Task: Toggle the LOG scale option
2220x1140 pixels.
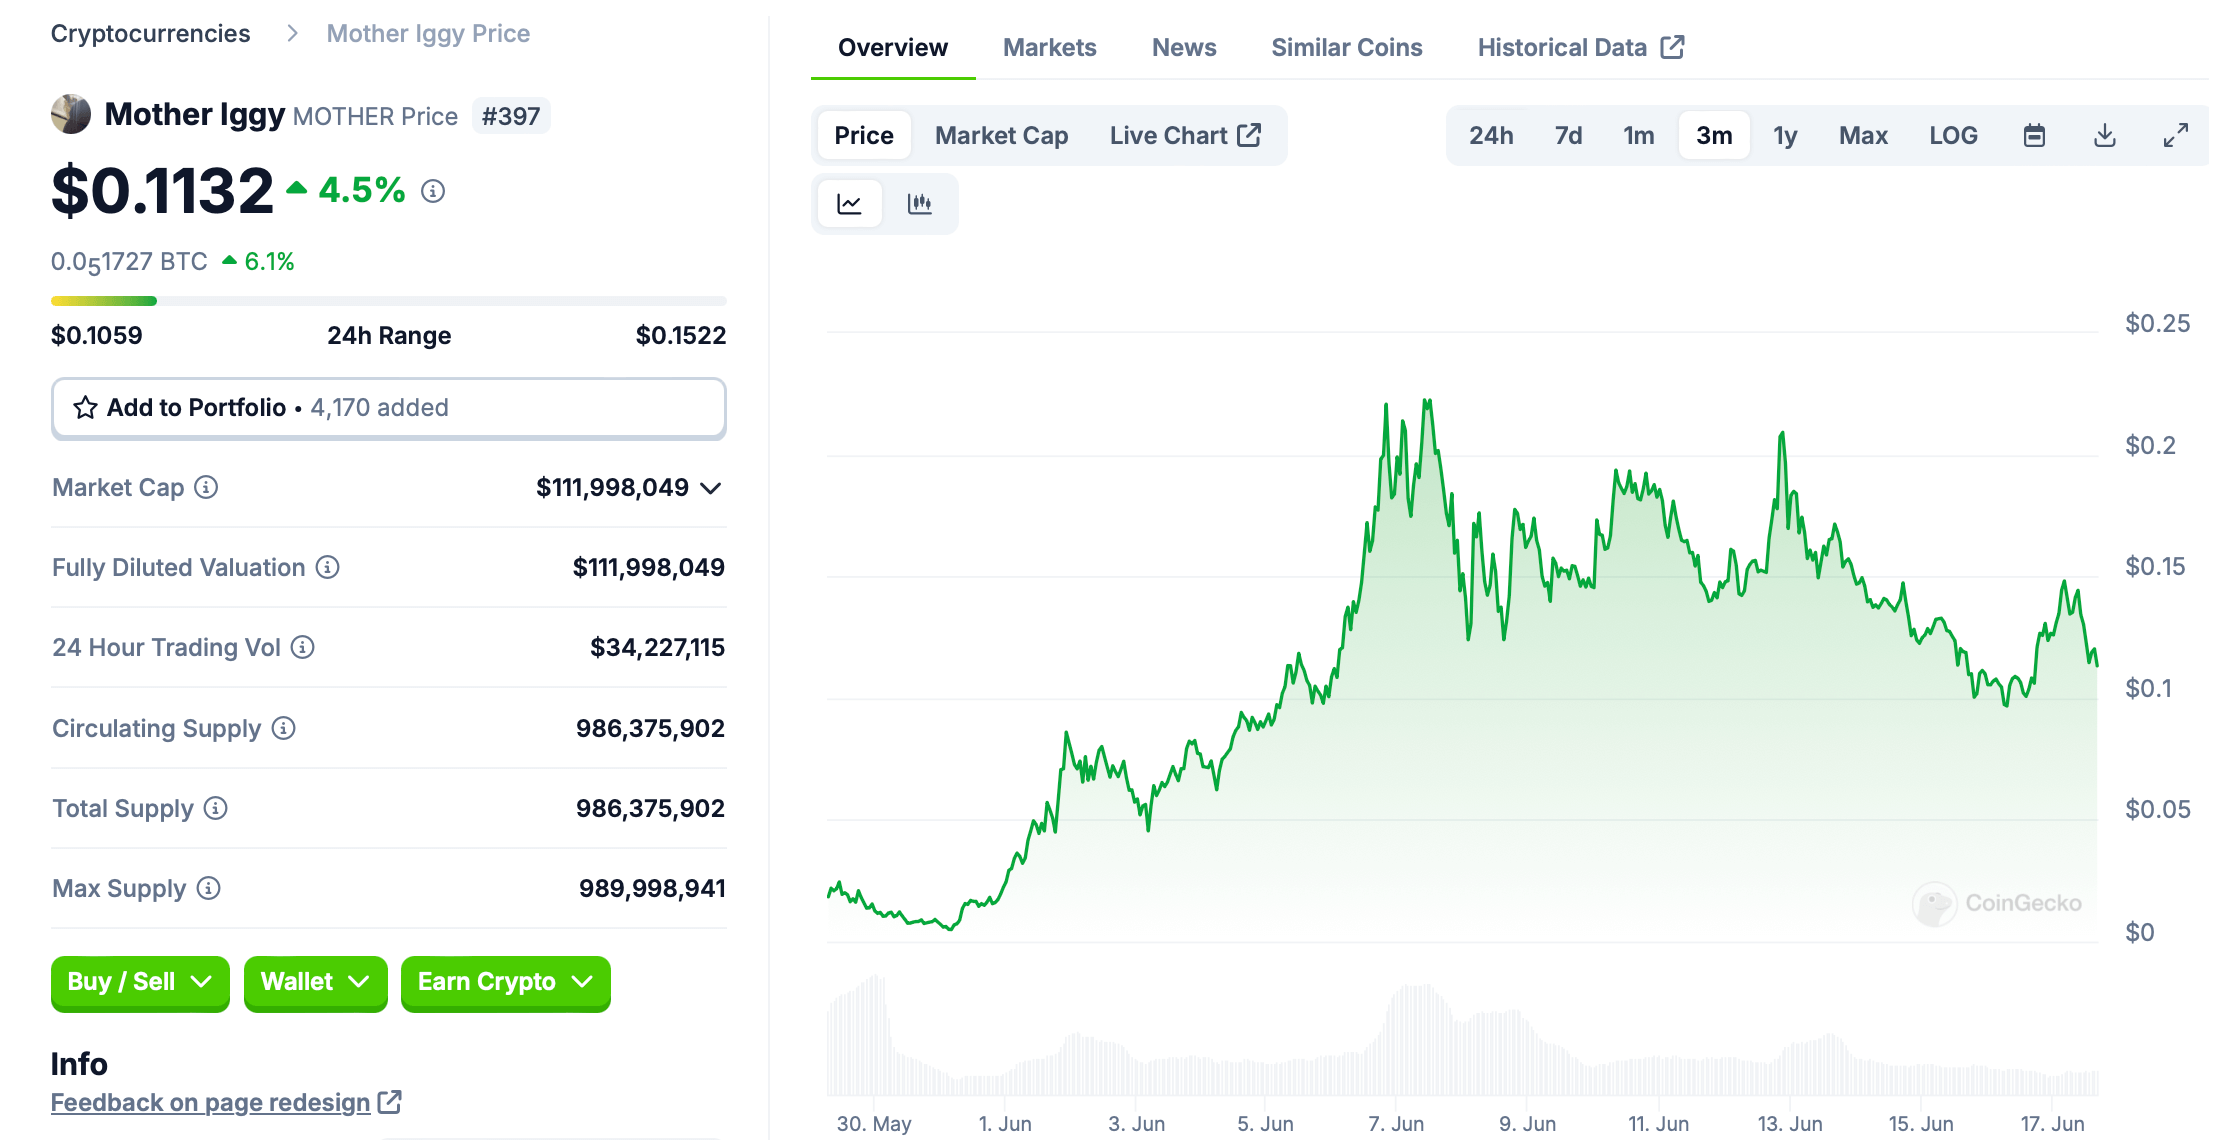Action: tap(1953, 135)
